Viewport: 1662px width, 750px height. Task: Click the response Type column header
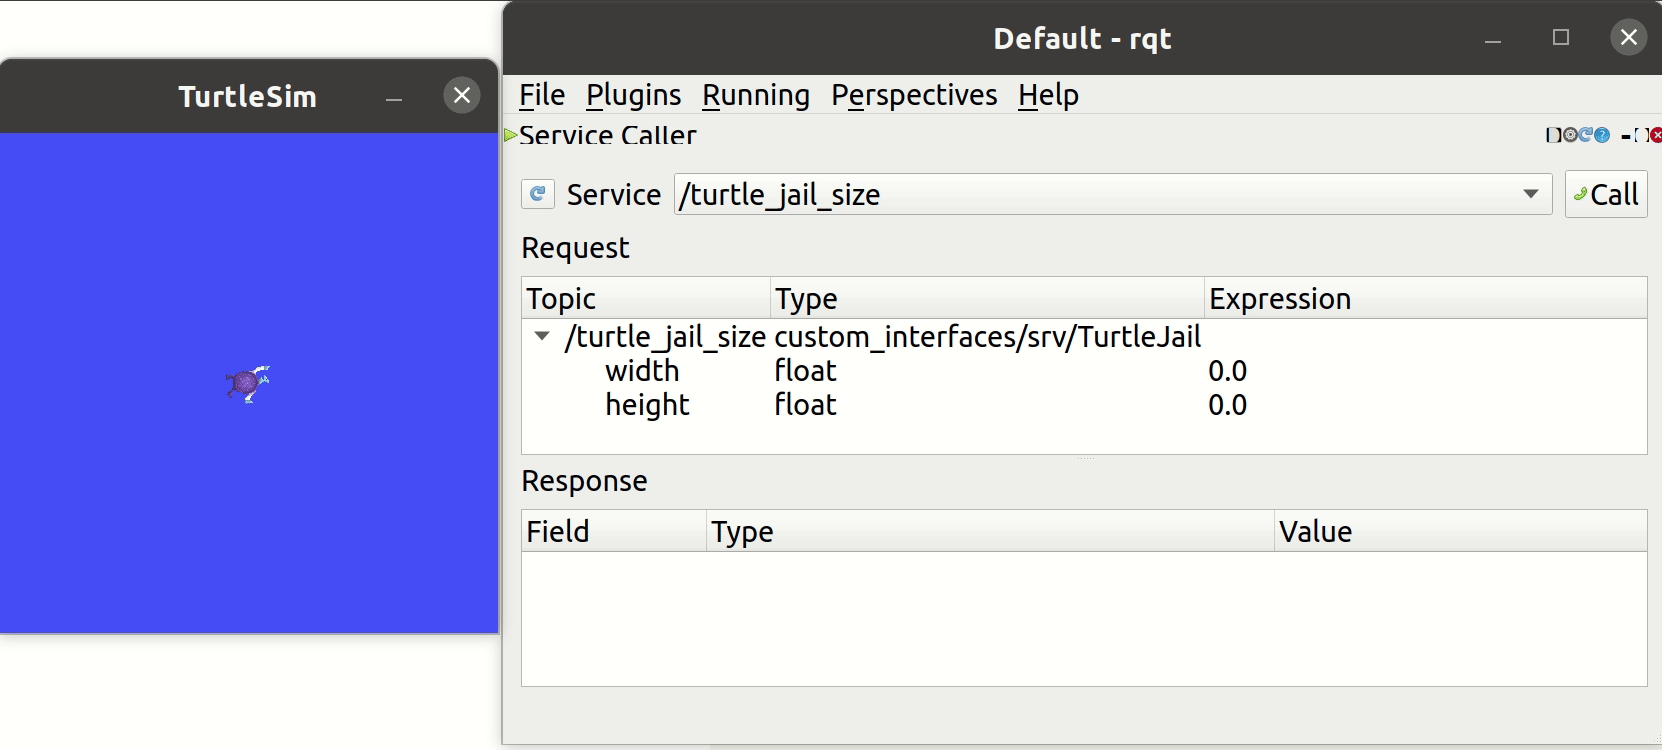[990, 531]
